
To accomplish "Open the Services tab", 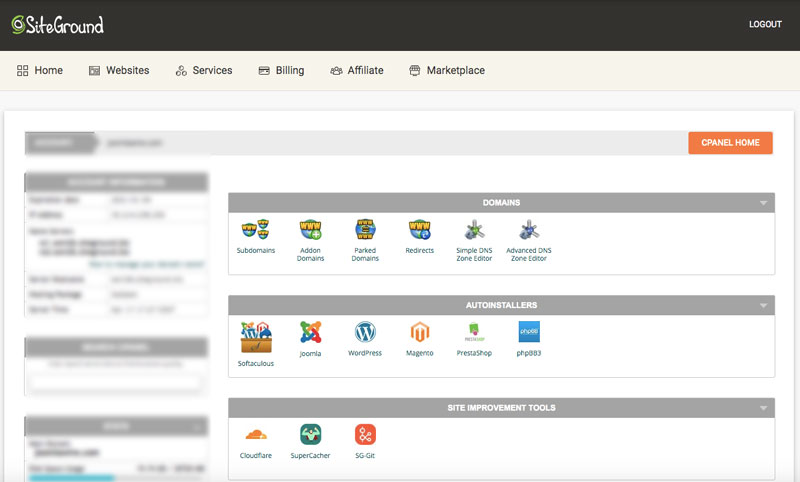I will 204,70.
